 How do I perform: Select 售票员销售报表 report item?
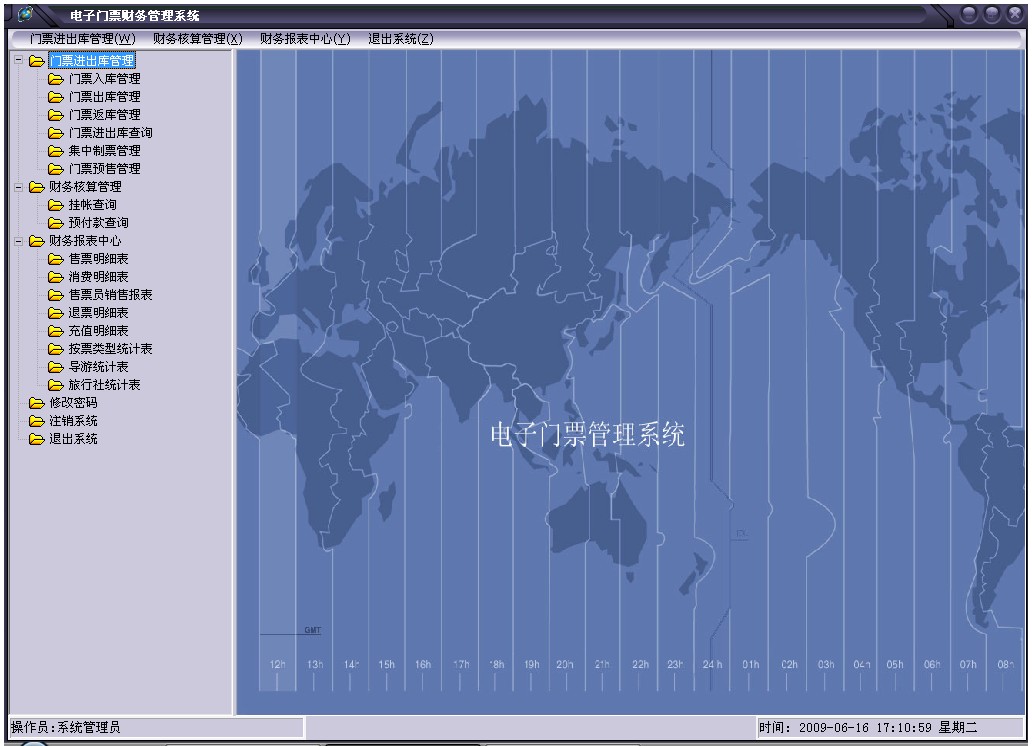tap(110, 295)
